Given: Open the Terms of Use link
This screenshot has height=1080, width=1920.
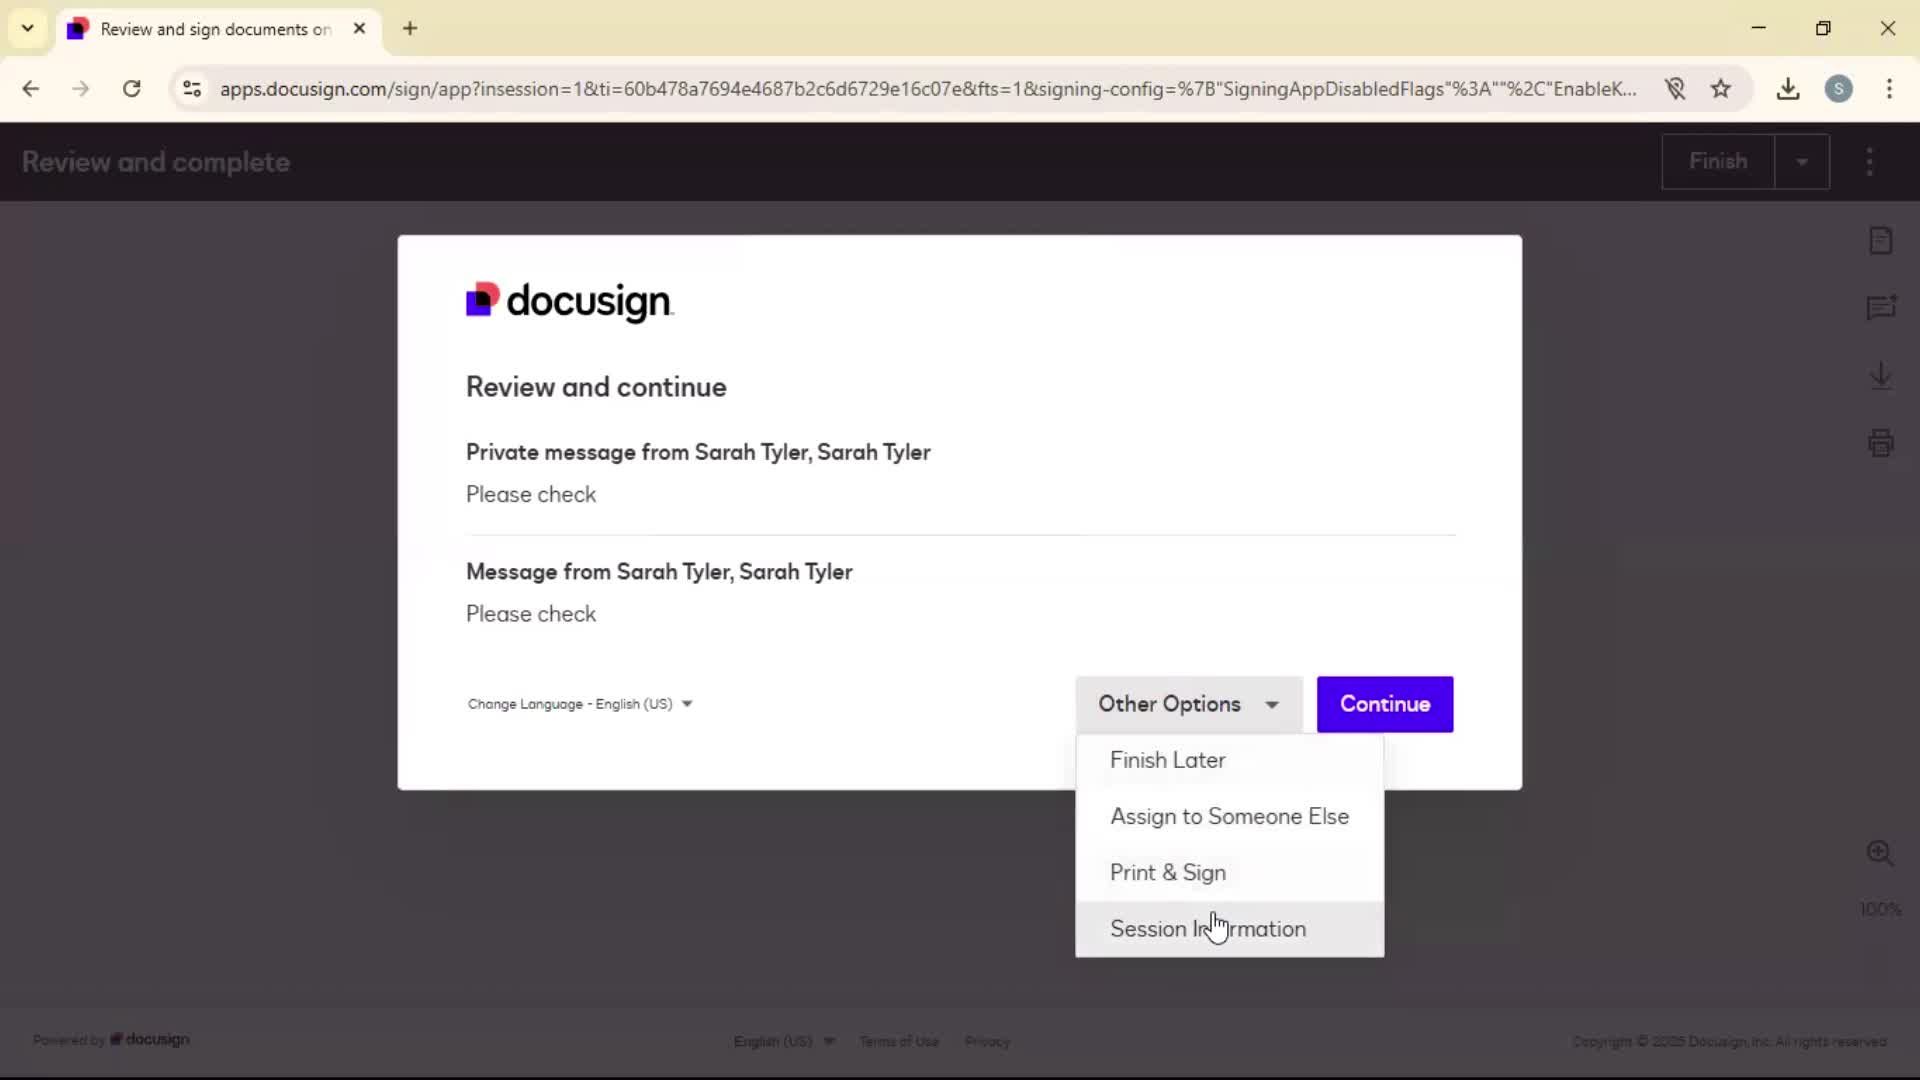Looking at the screenshot, I should click(x=899, y=1041).
